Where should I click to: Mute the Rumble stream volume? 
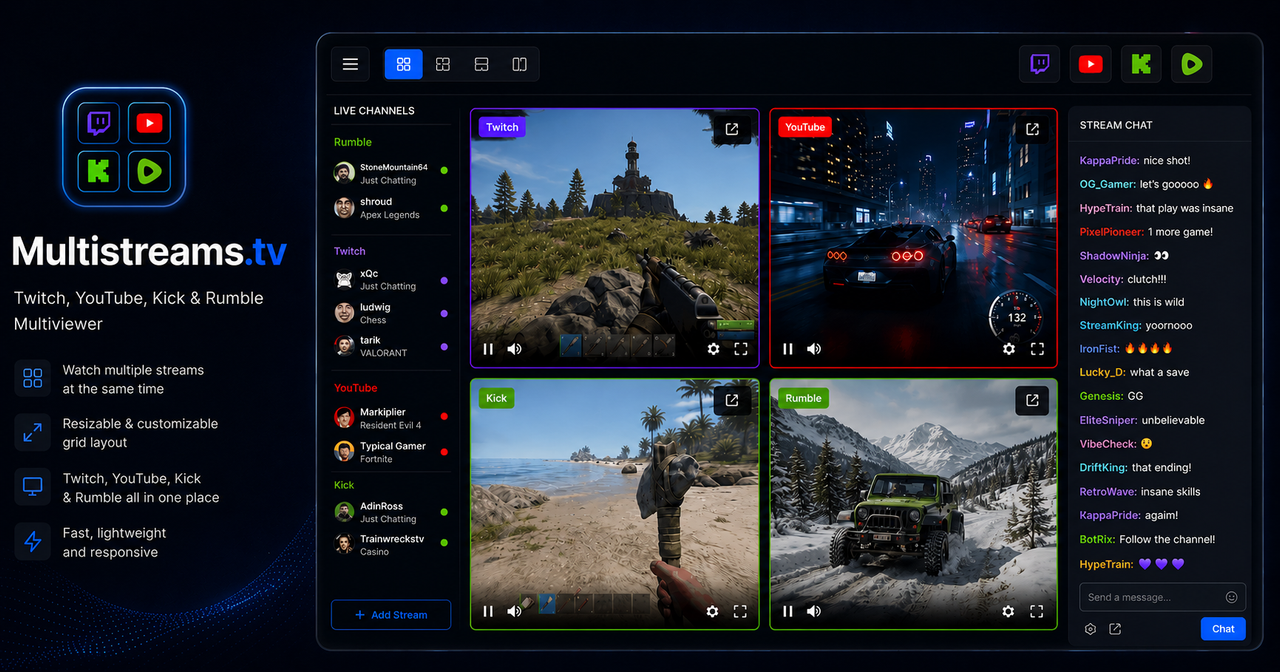(814, 611)
